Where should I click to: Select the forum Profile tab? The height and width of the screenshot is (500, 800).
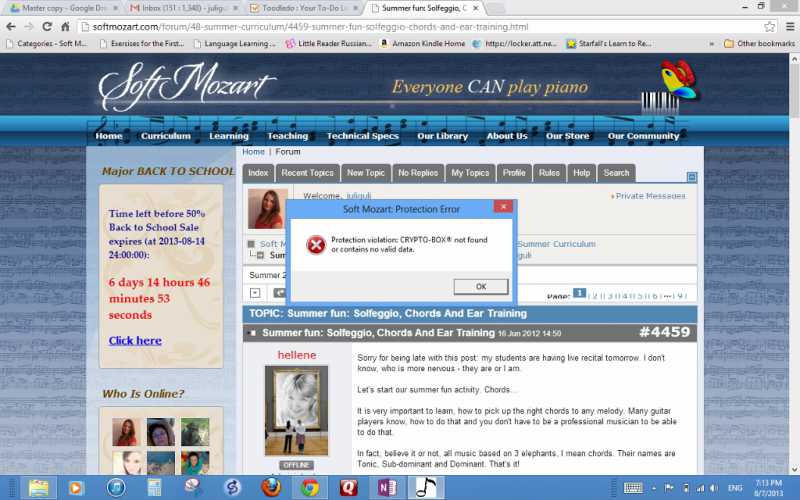(514, 173)
